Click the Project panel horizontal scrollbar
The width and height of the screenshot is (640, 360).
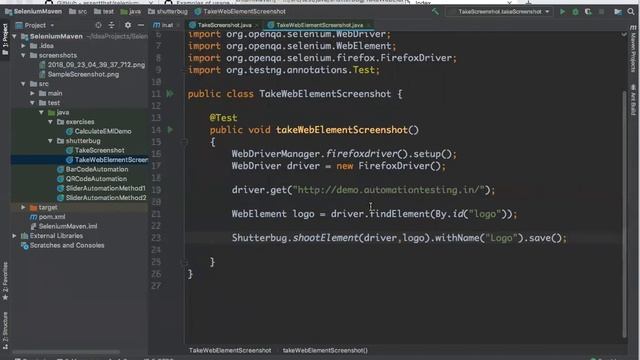(67, 351)
